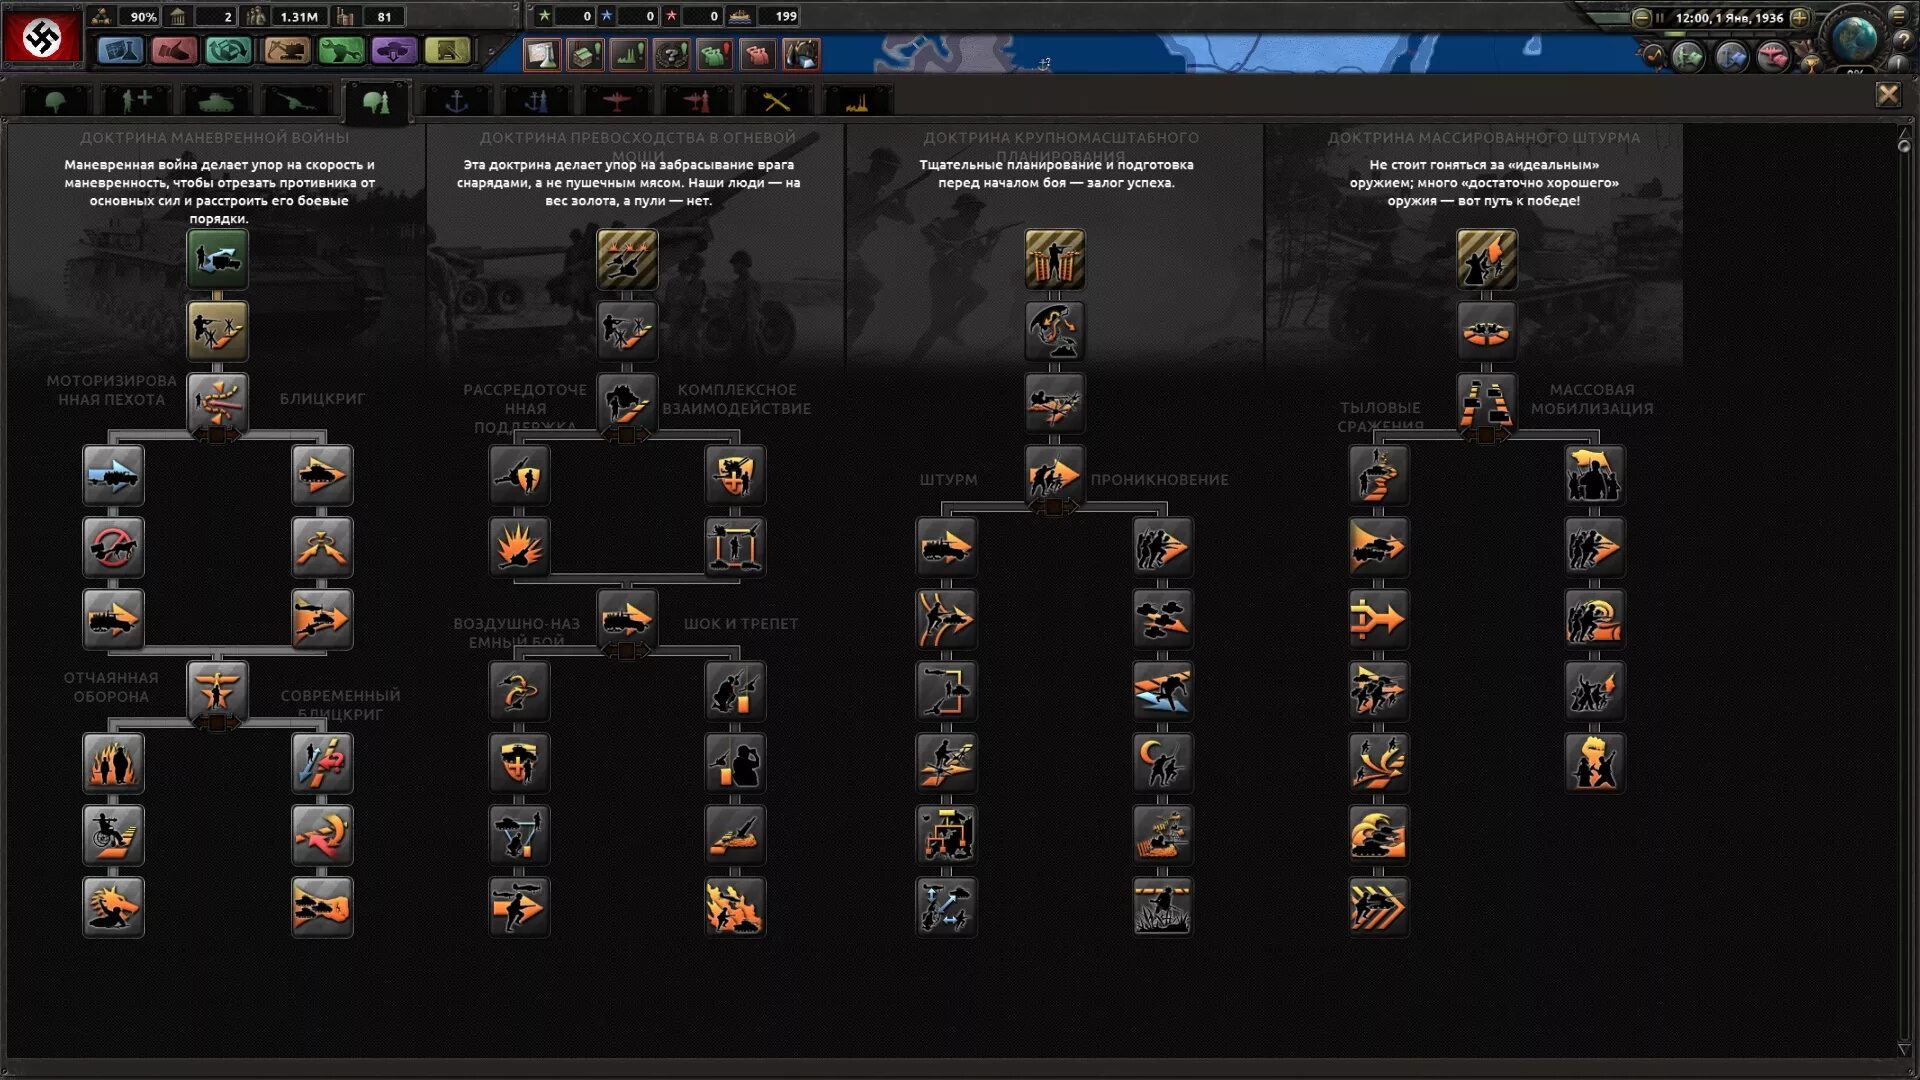The height and width of the screenshot is (1080, 1920).
Task: Open the achievements trophy icon
Action: coord(1811,62)
